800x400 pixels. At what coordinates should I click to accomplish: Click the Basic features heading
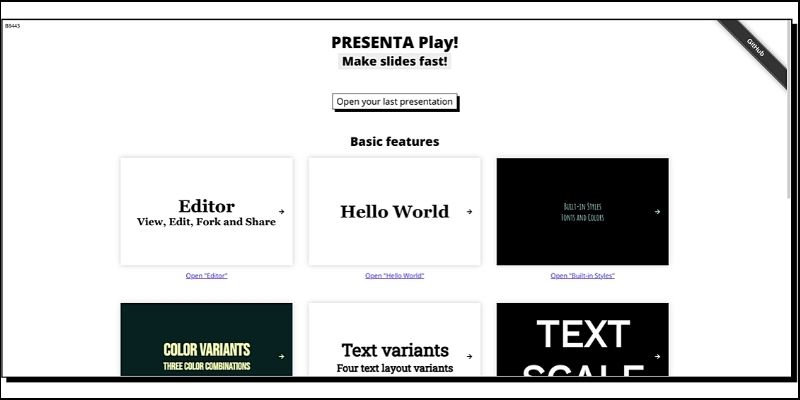click(395, 141)
